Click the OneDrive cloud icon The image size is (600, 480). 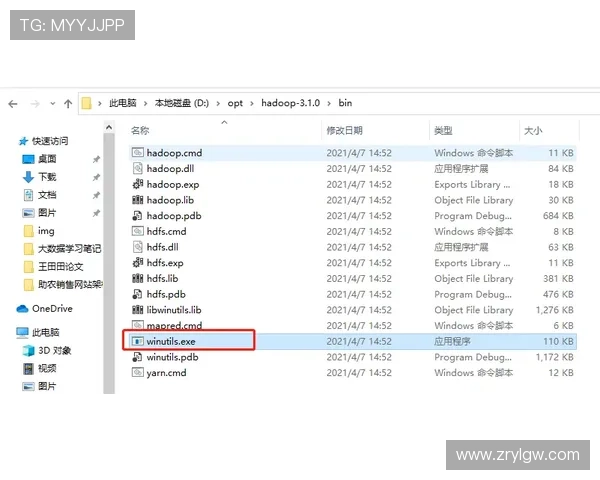pos(22,309)
